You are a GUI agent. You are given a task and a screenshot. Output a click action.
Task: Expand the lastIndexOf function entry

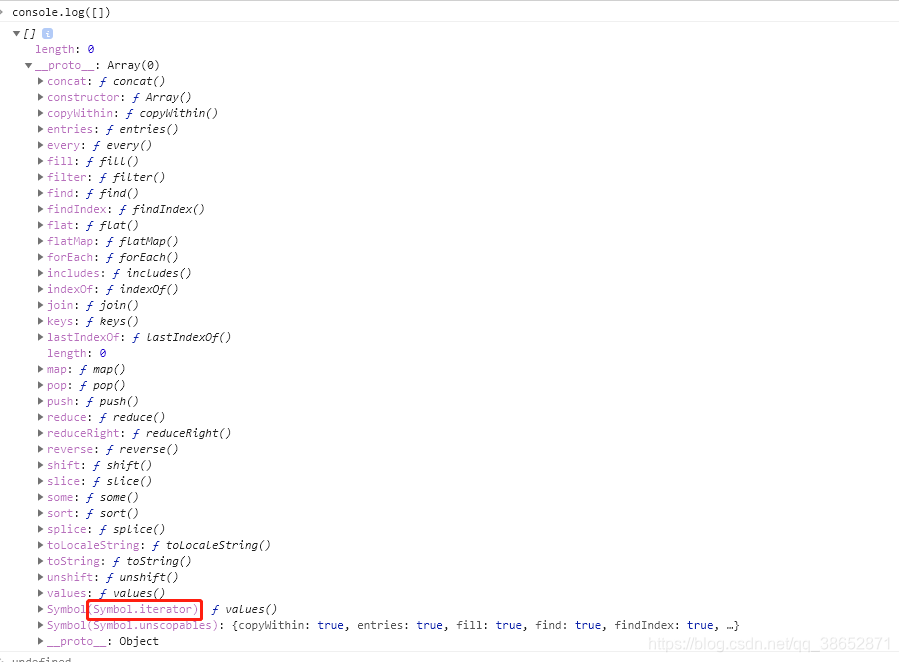click(41, 338)
